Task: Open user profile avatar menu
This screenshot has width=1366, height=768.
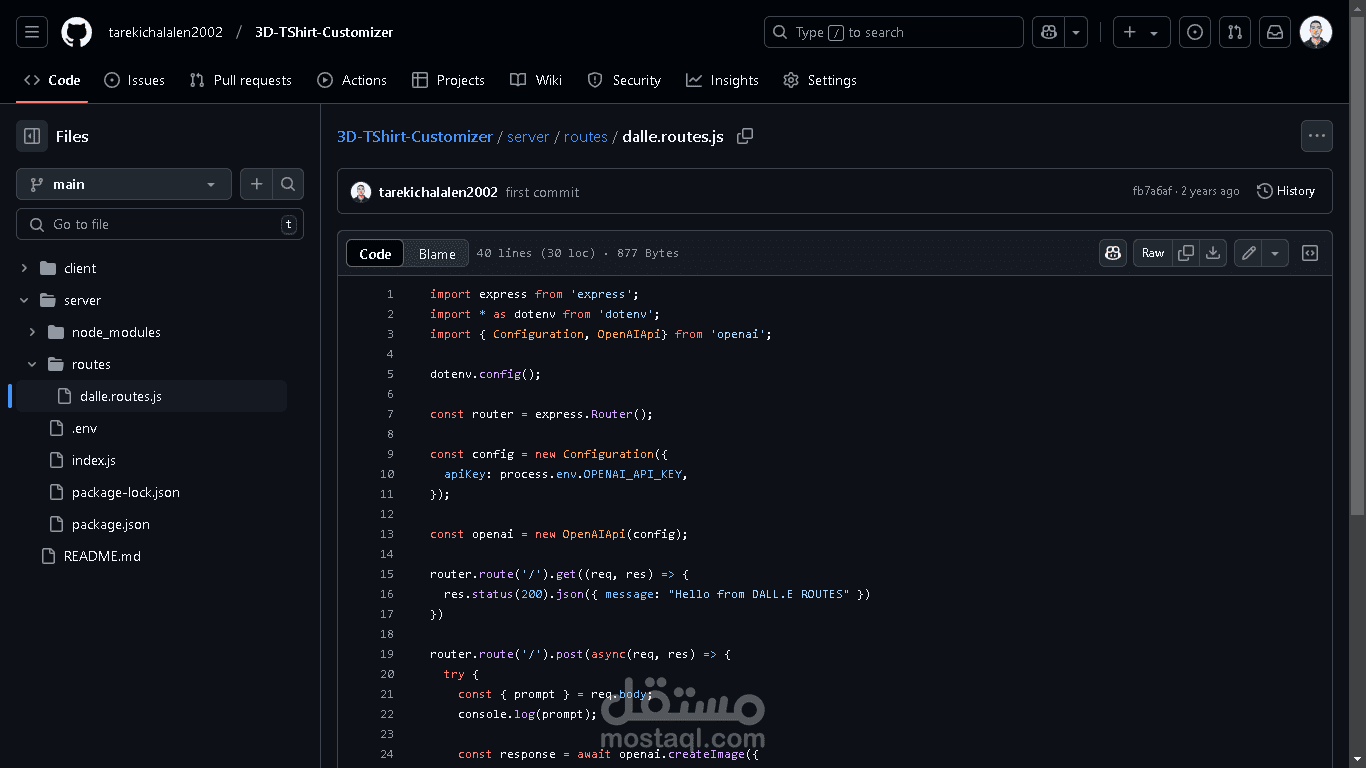Action: tap(1316, 32)
